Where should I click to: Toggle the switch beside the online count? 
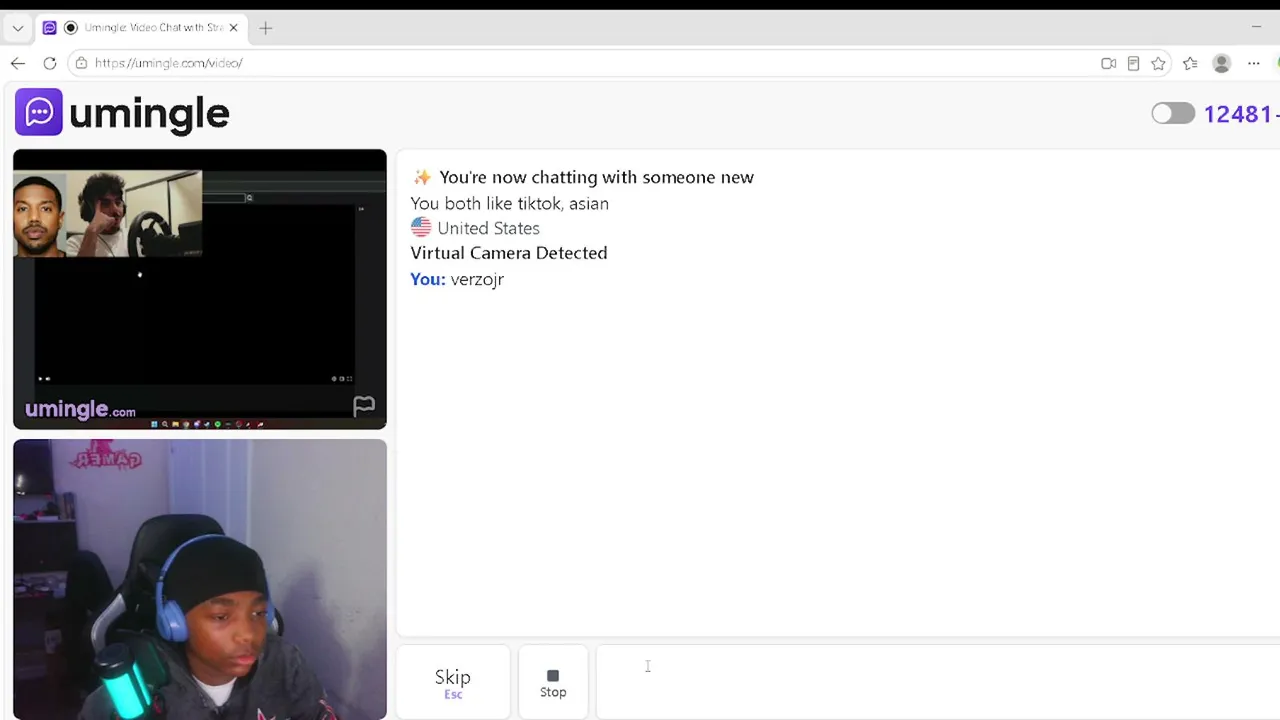[1173, 113]
